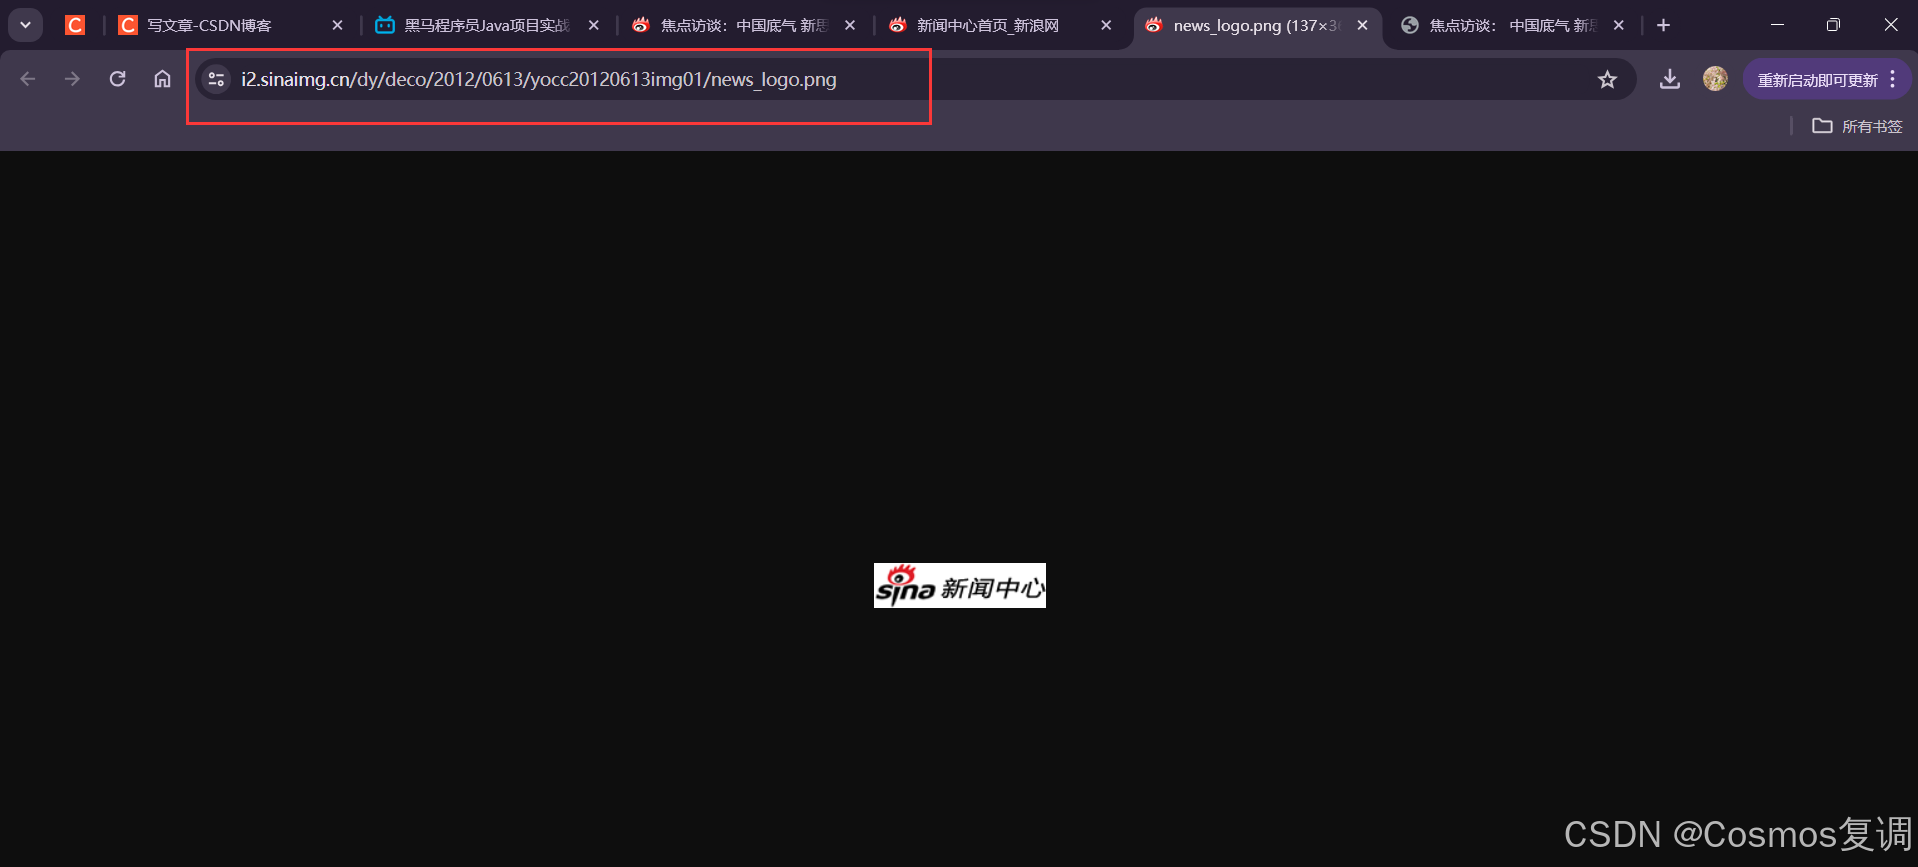Close the 黑马程序员Java项目实战 tab

point(594,25)
